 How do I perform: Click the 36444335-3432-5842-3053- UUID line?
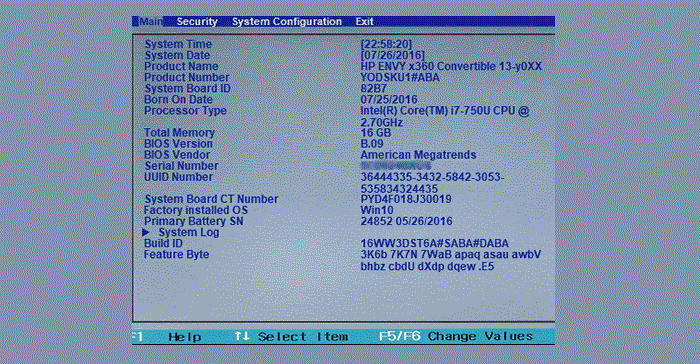click(x=433, y=177)
